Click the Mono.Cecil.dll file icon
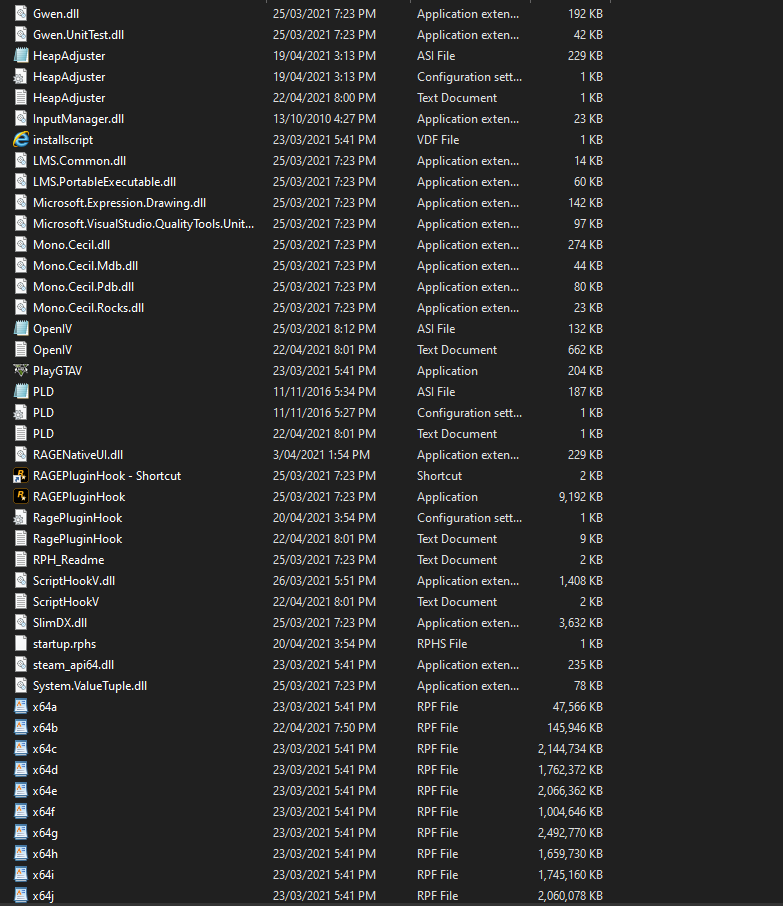This screenshot has height=906, width=783. coord(21,244)
